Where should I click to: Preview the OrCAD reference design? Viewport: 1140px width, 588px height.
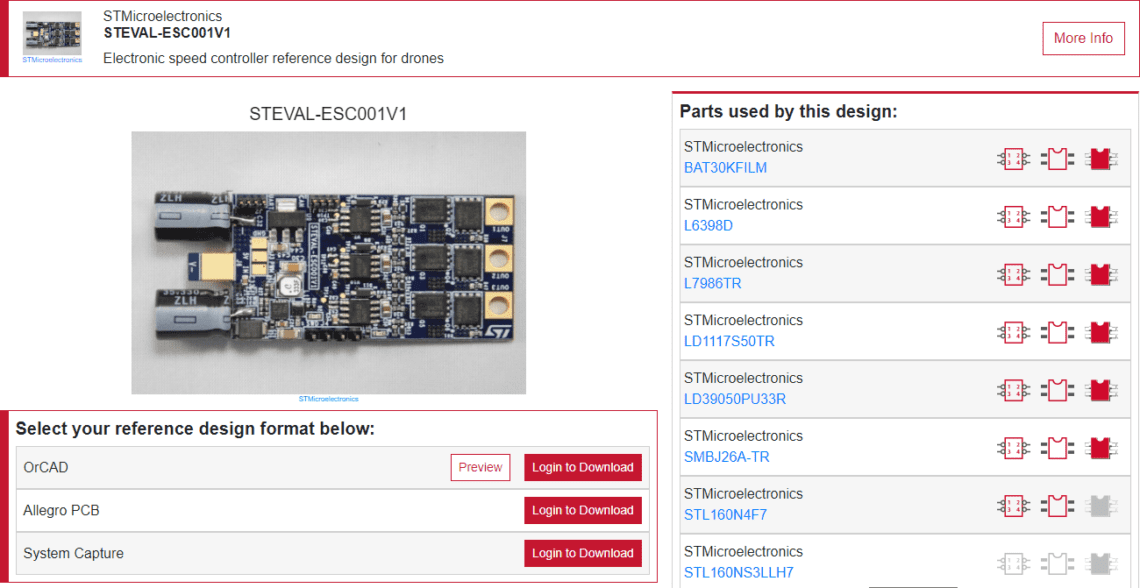[x=480, y=467]
